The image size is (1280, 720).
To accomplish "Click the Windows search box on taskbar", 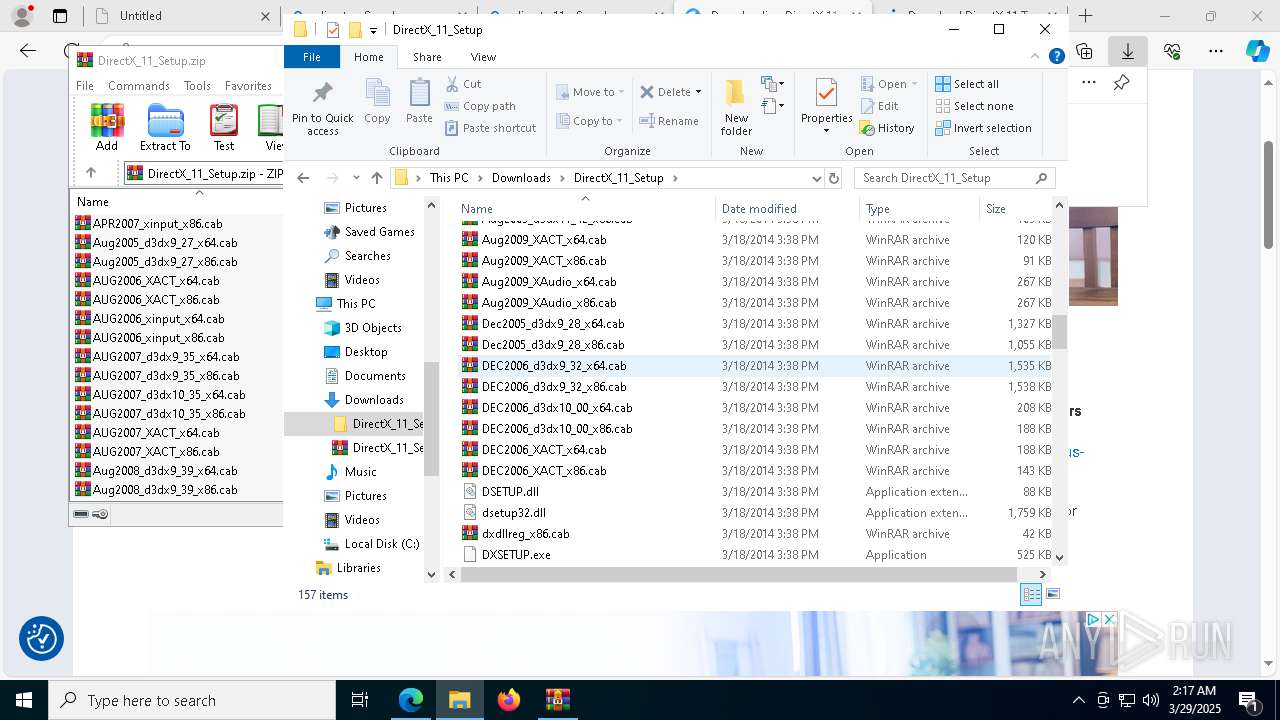I will [192, 700].
